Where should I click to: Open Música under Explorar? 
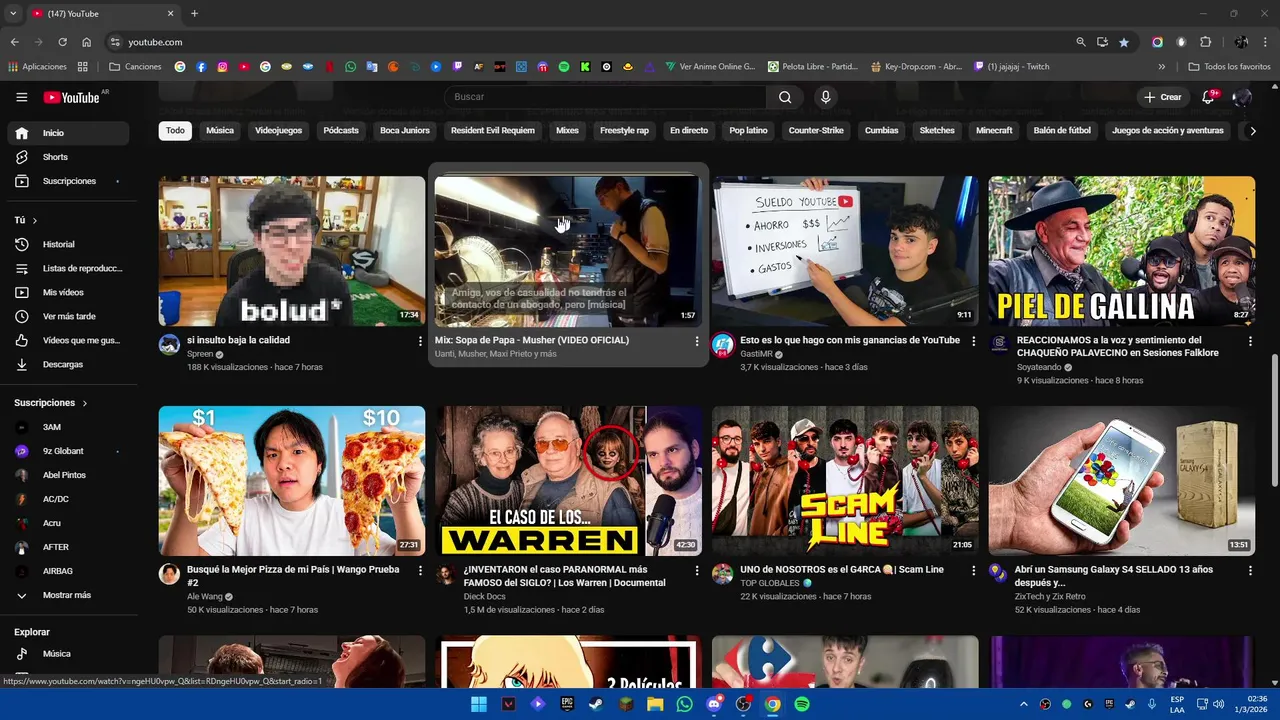coord(68,654)
